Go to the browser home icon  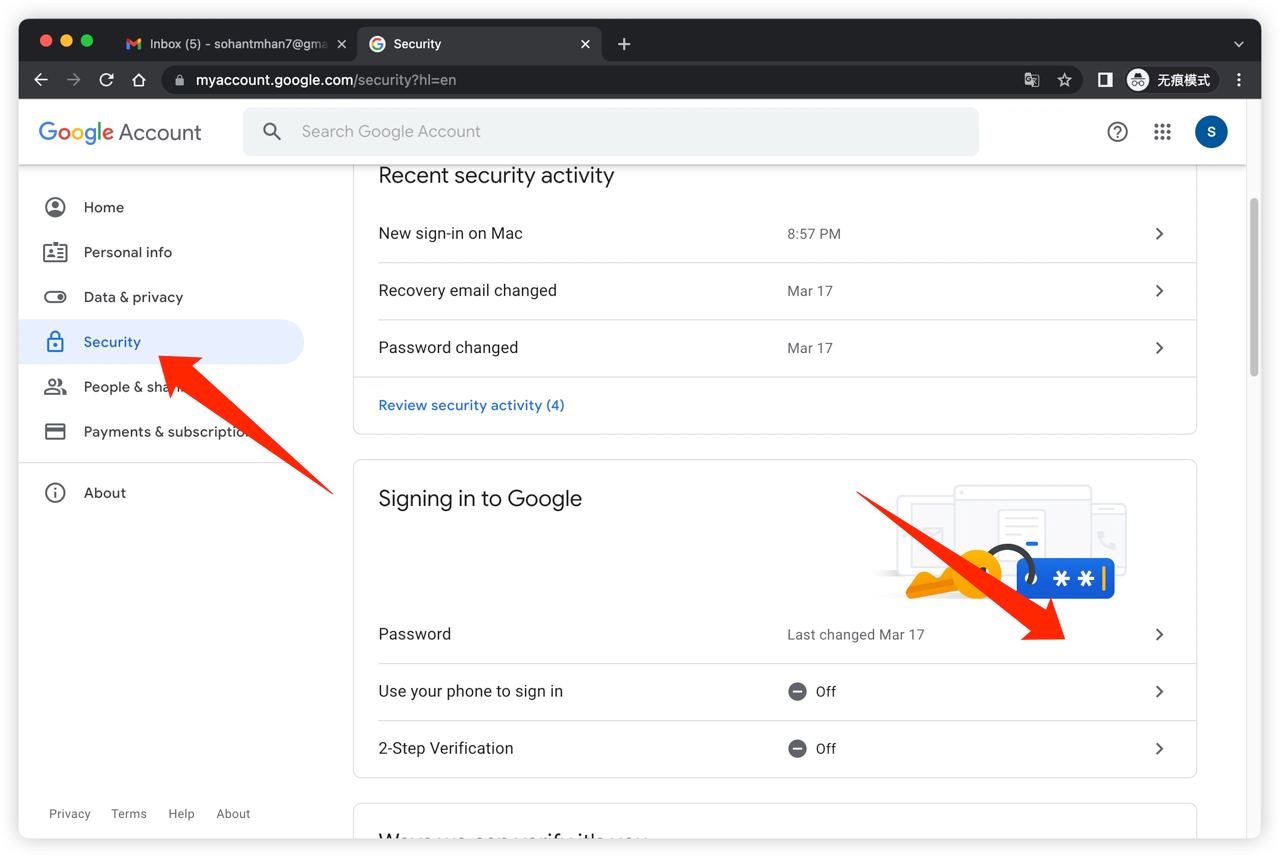(139, 80)
